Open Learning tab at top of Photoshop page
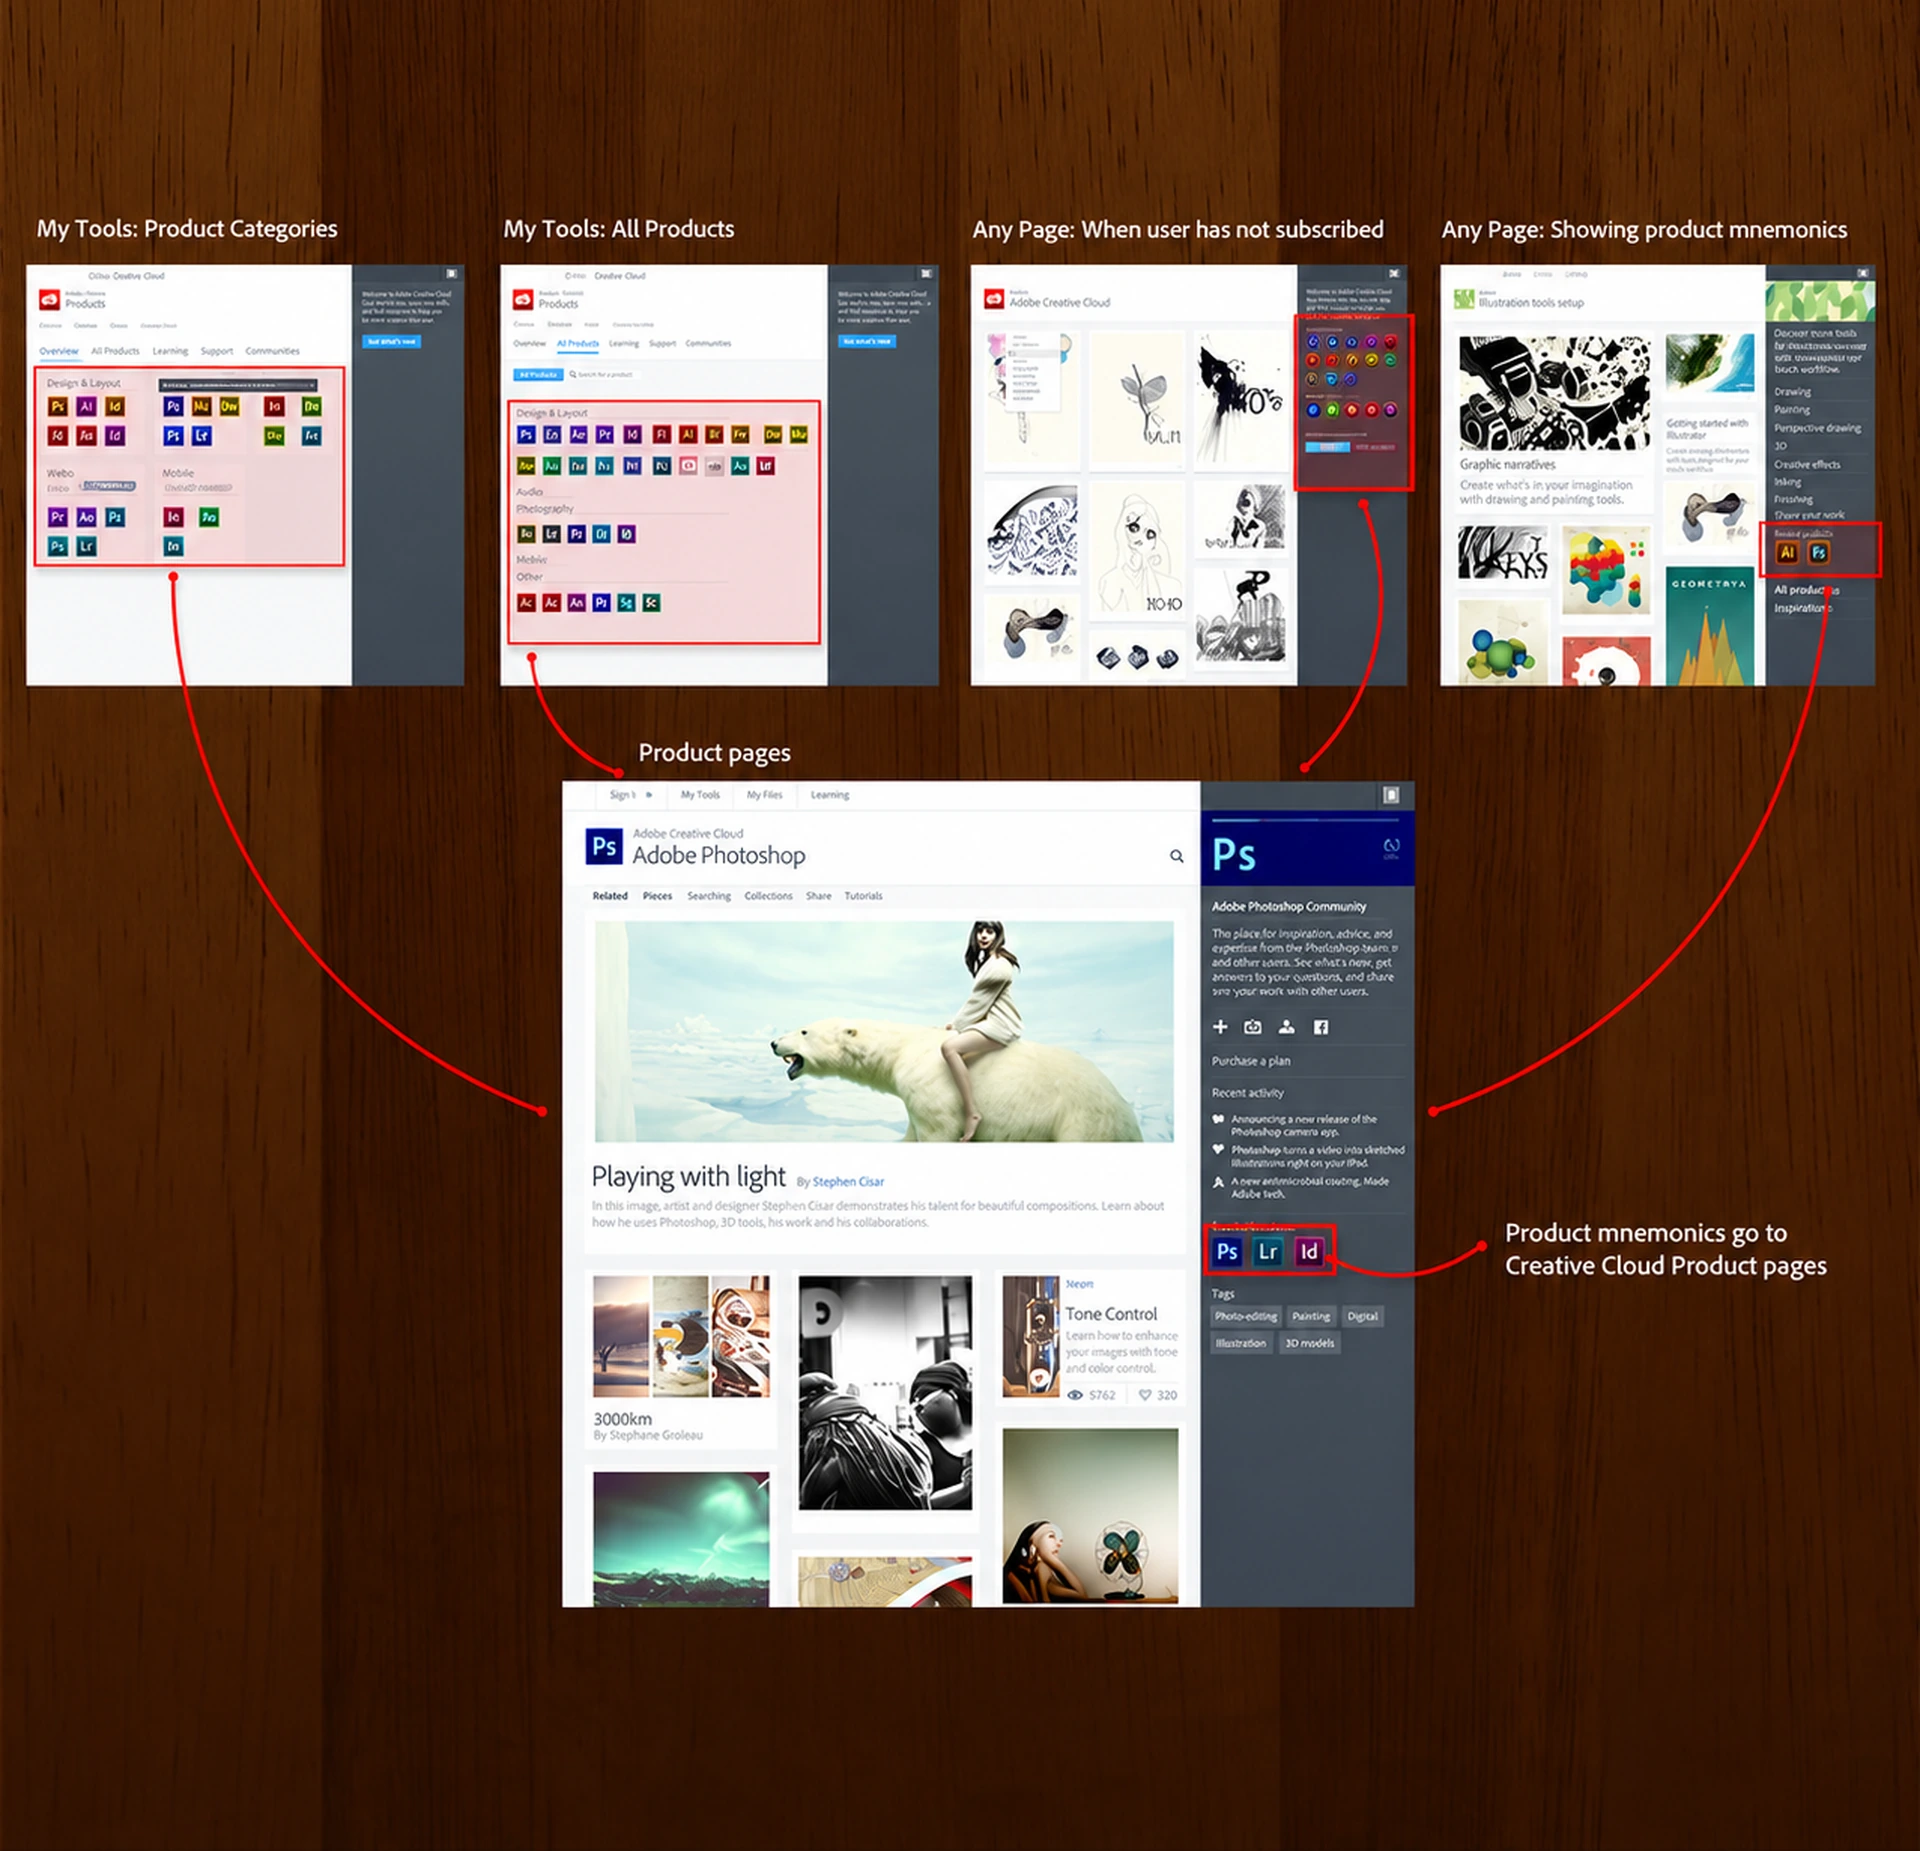This screenshot has height=1851, width=1920. click(830, 795)
